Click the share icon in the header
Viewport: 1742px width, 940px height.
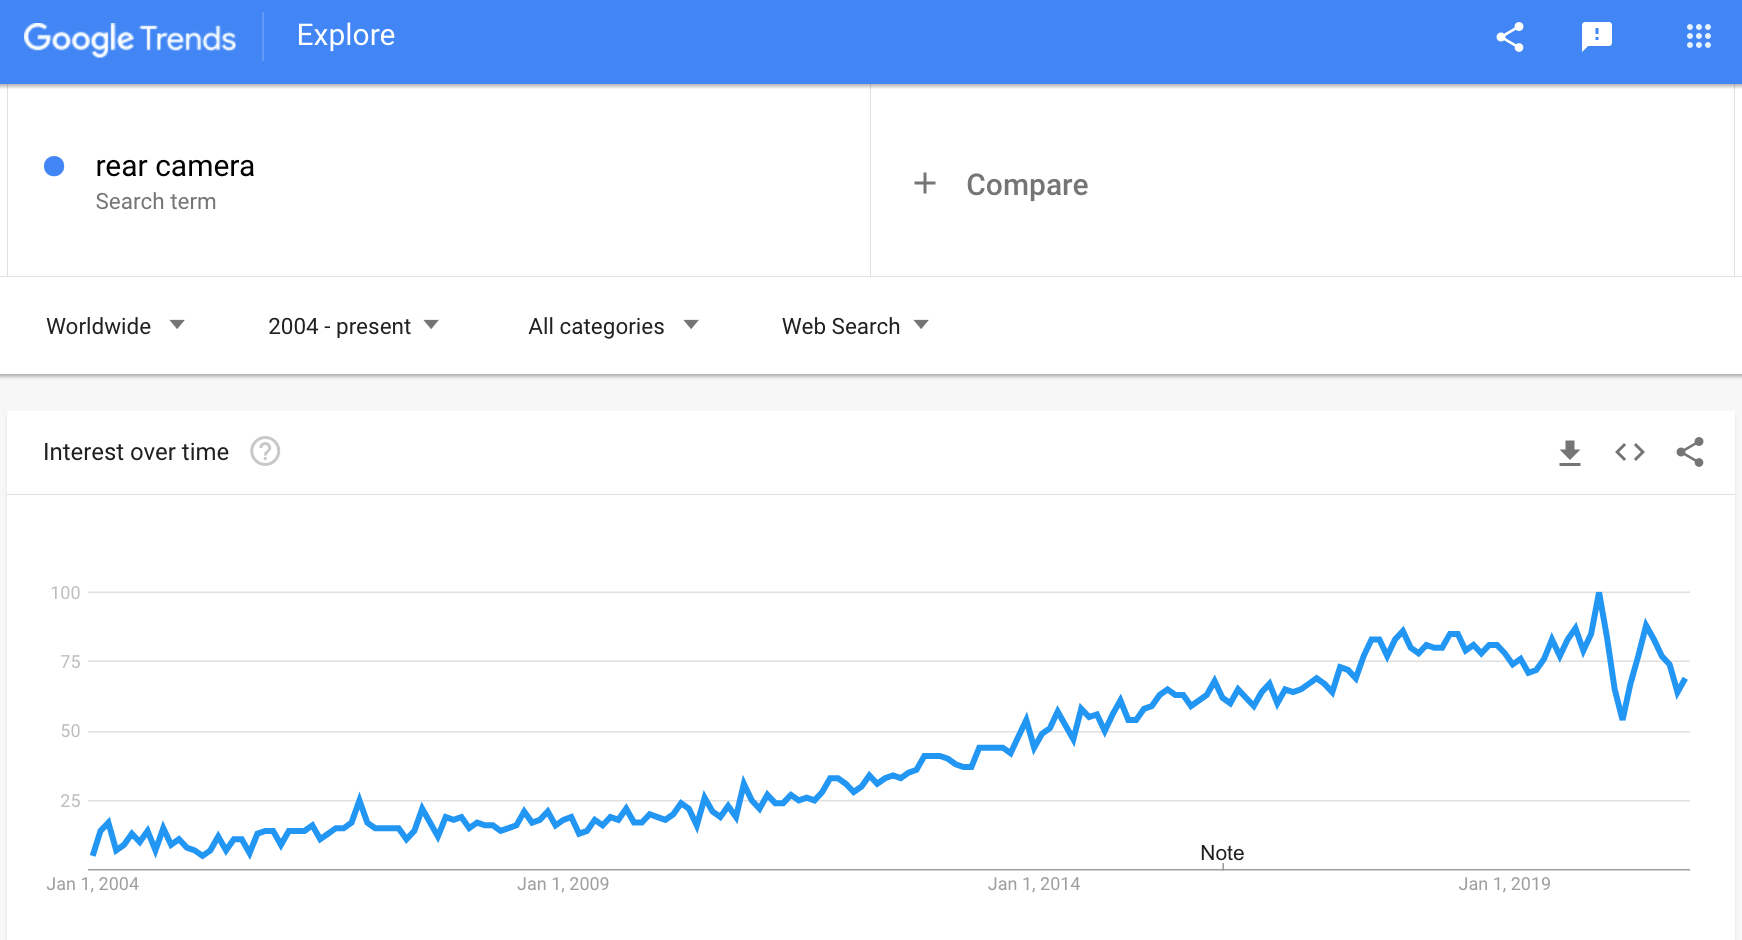[x=1510, y=37]
